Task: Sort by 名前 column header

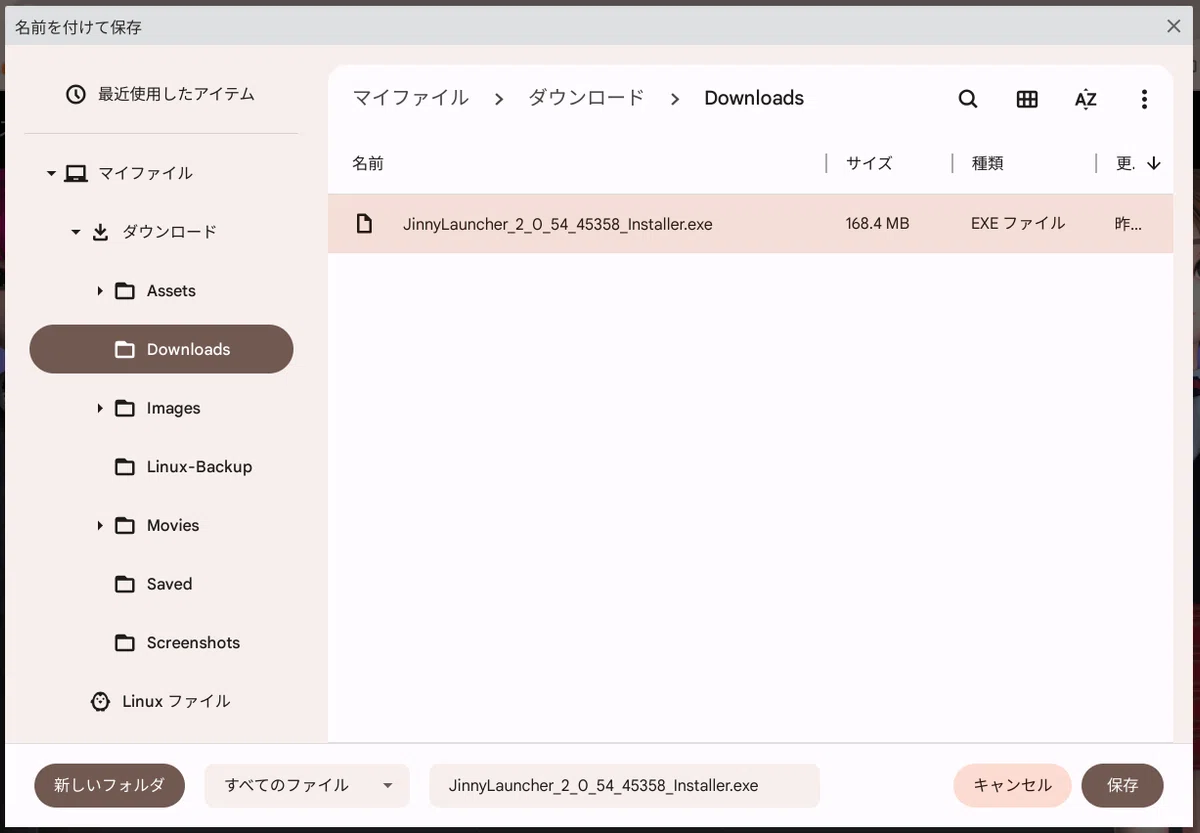Action: (368, 163)
